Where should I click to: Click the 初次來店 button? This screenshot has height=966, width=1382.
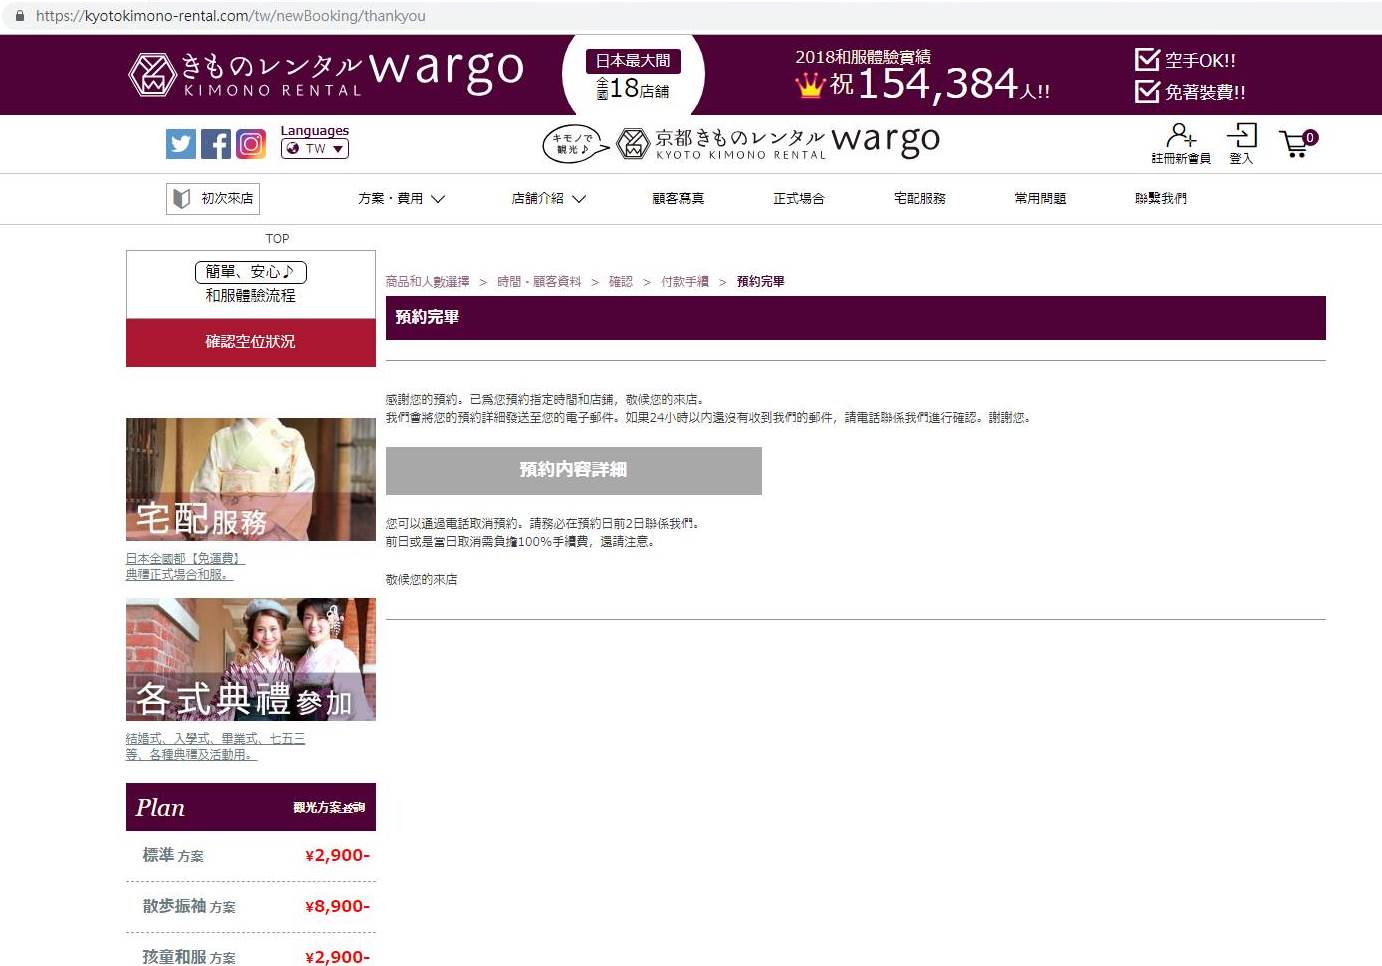pos(213,198)
